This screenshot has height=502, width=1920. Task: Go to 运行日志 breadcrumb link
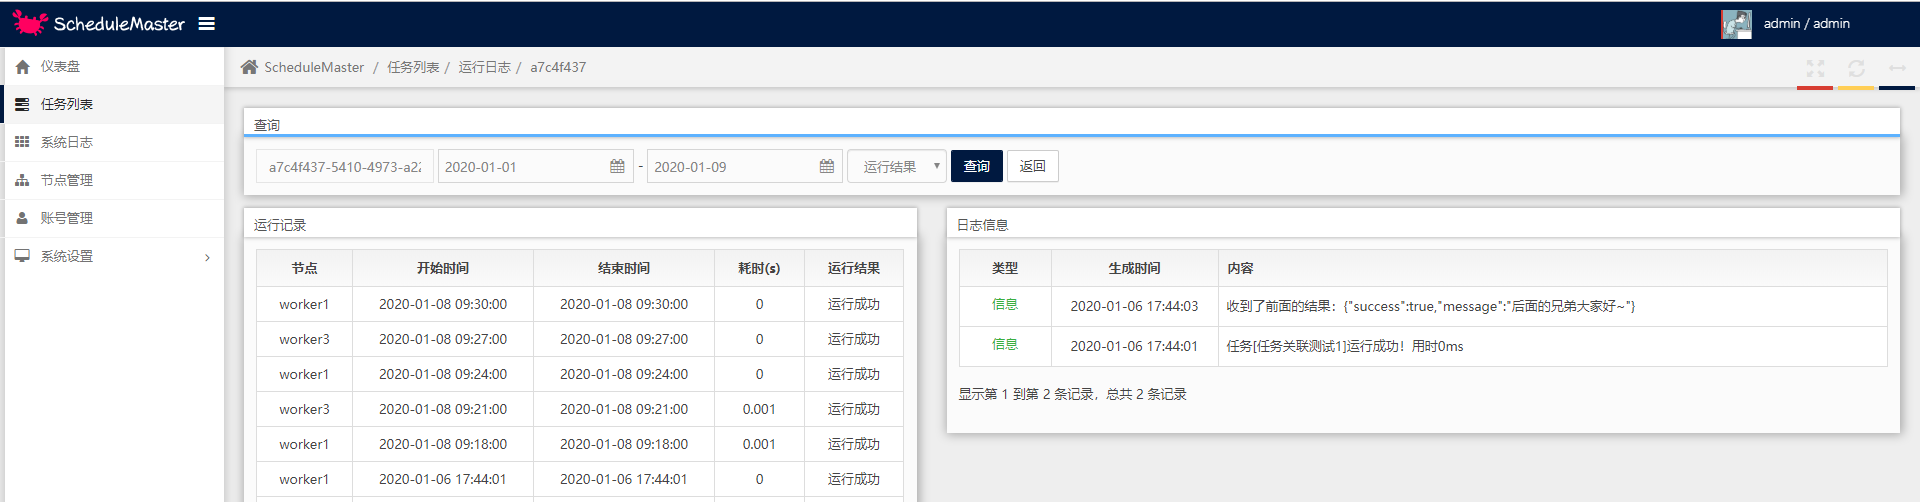point(484,67)
